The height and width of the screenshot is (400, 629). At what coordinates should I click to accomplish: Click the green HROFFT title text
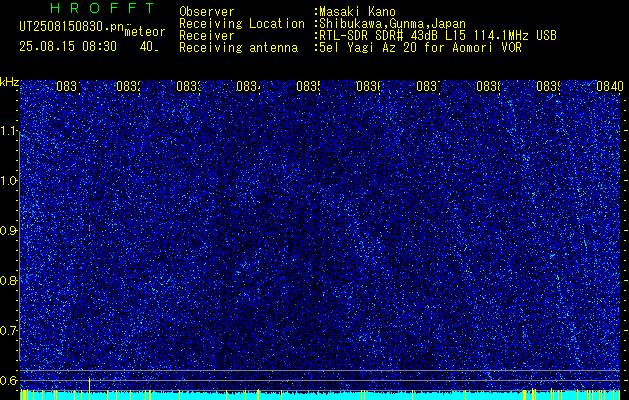point(102,8)
